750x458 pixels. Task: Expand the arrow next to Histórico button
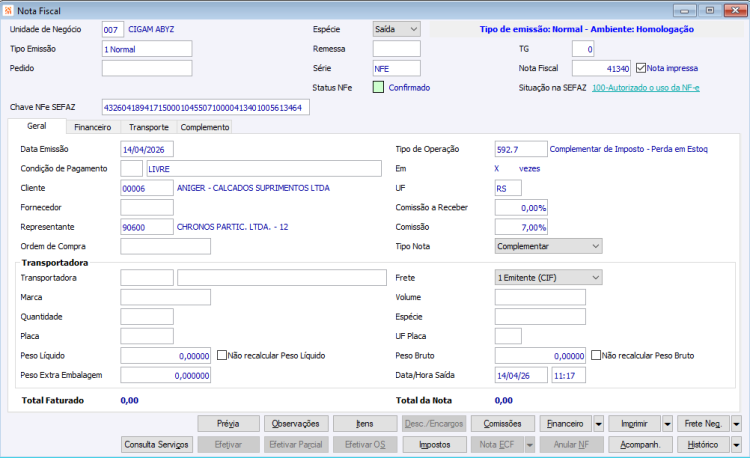click(736, 445)
